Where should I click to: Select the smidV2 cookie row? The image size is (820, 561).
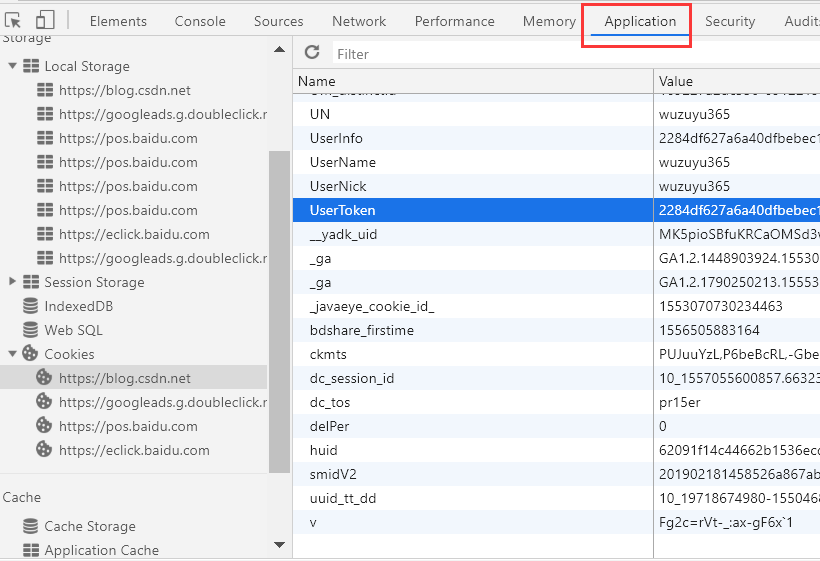pyautogui.click(x=556, y=474)
